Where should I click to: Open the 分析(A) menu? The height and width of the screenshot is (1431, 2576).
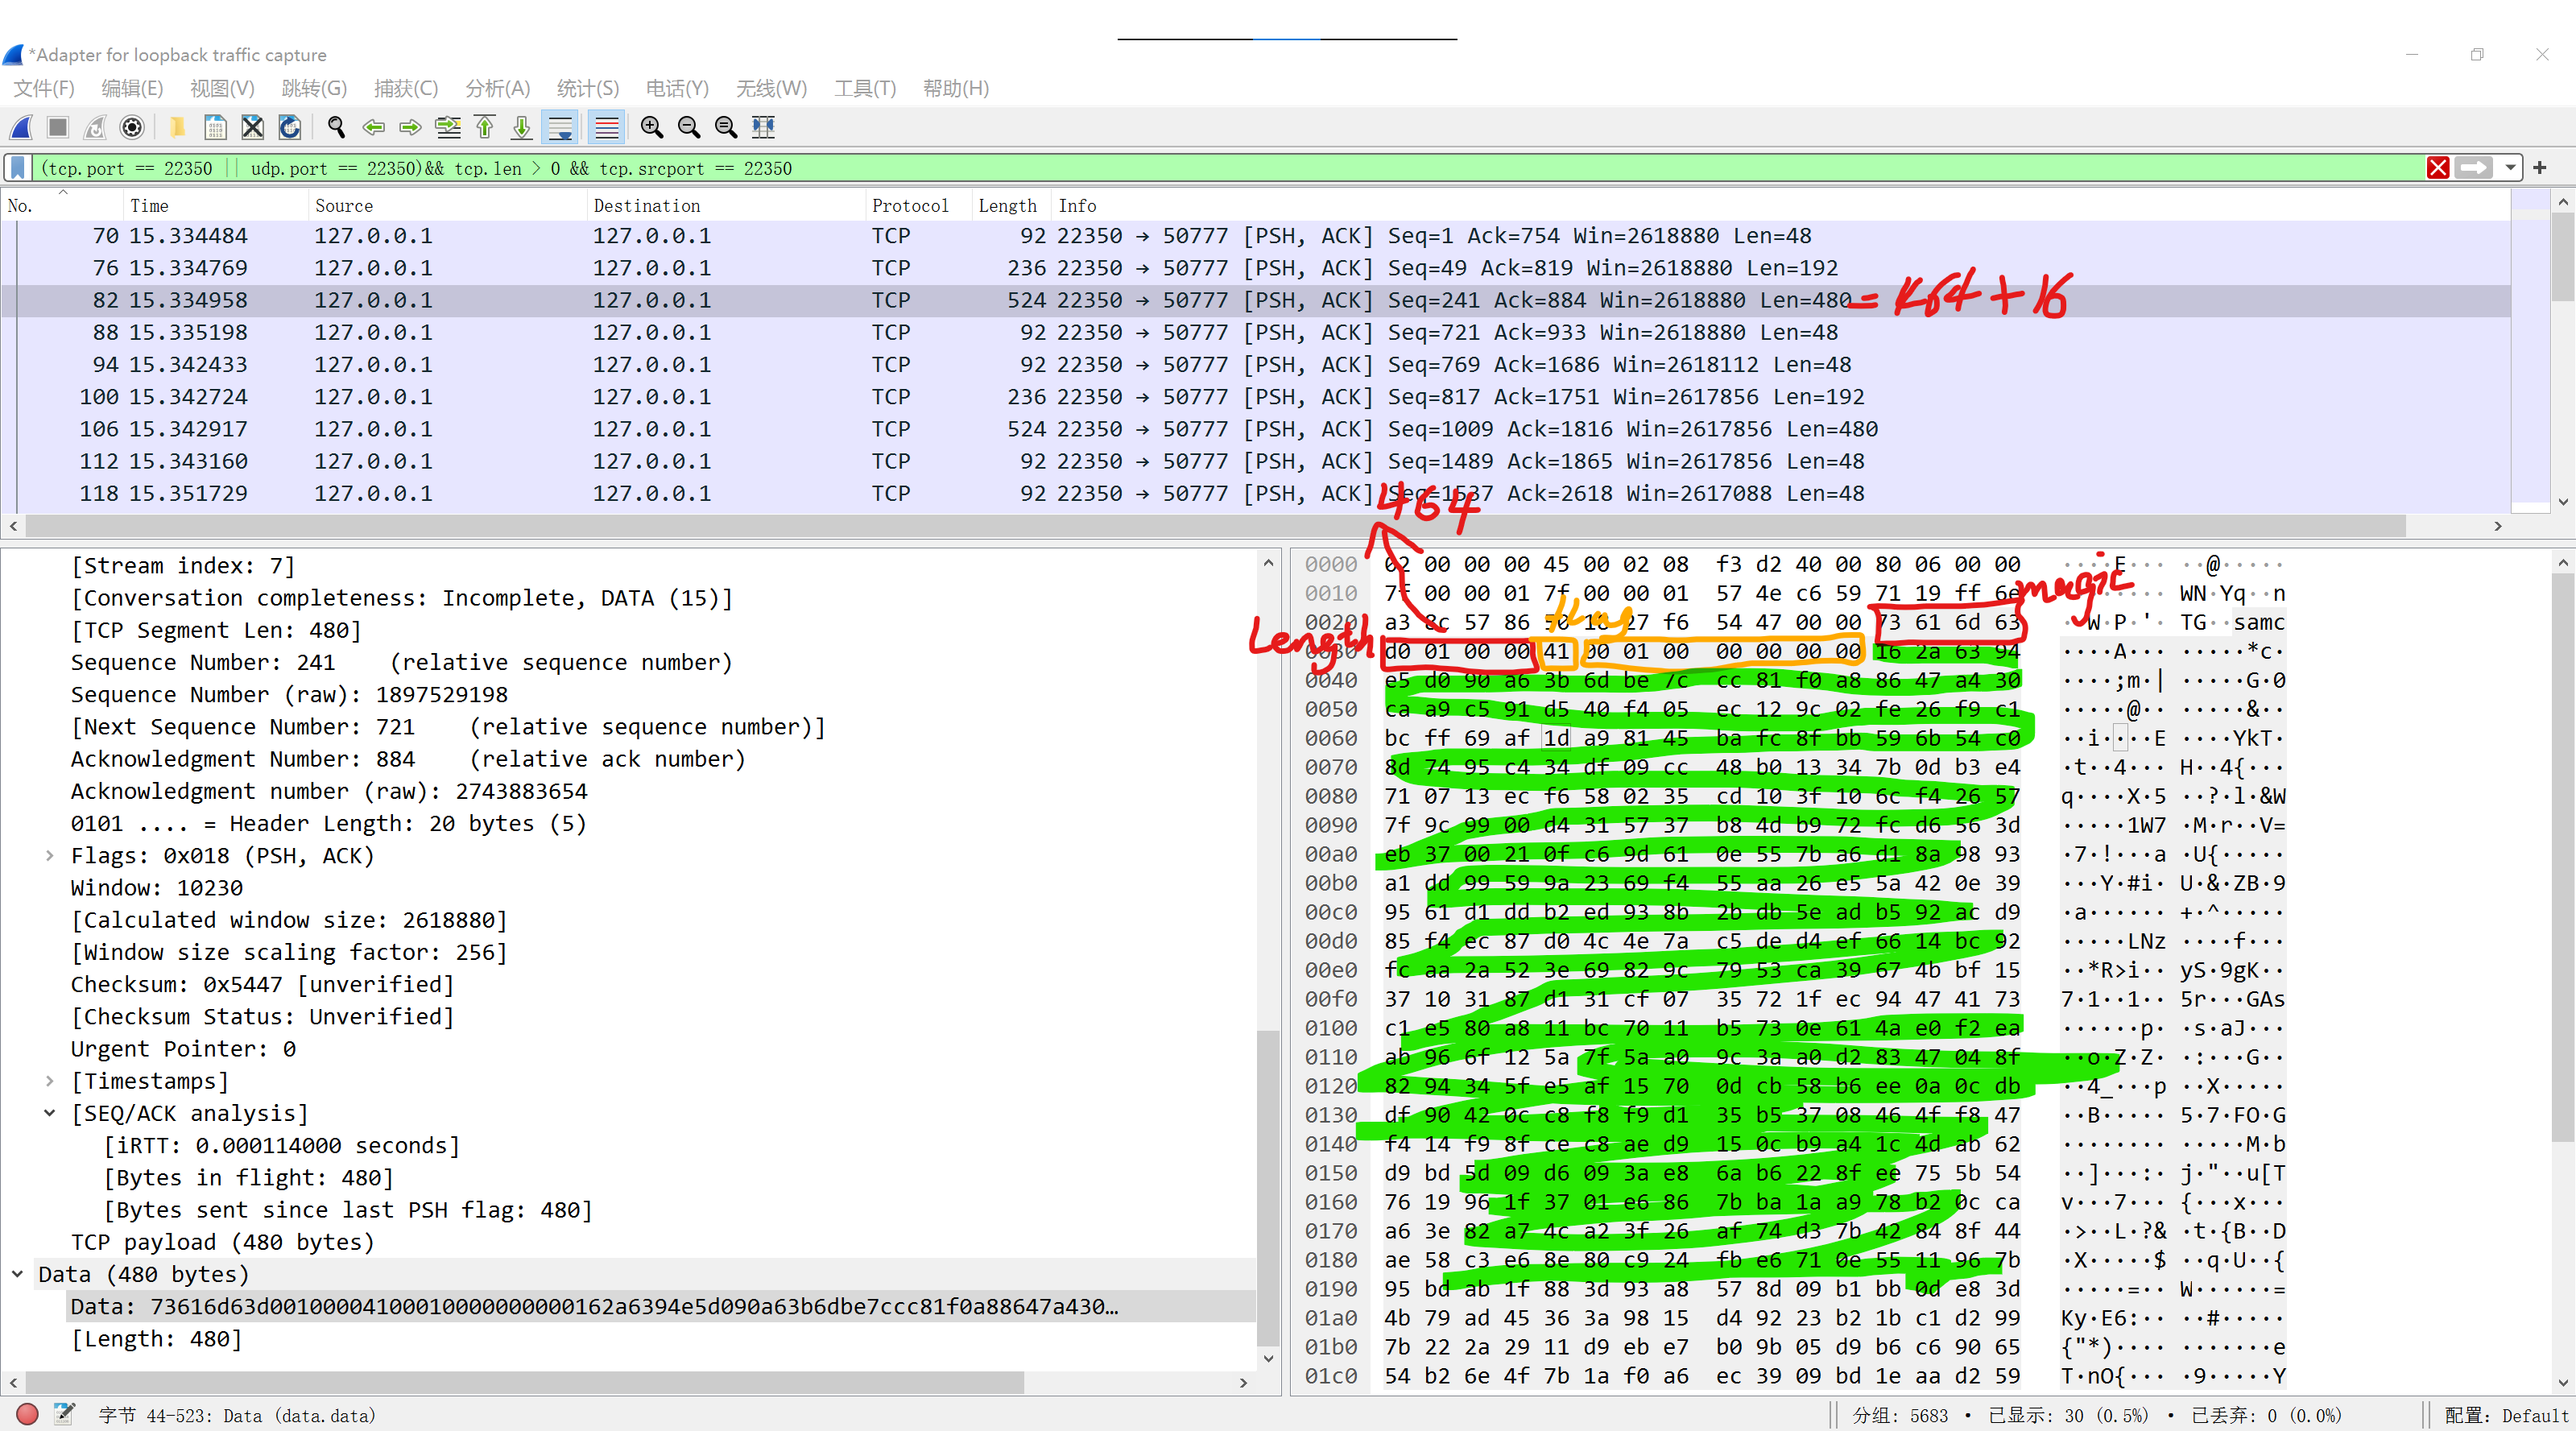tap(497, 88)
